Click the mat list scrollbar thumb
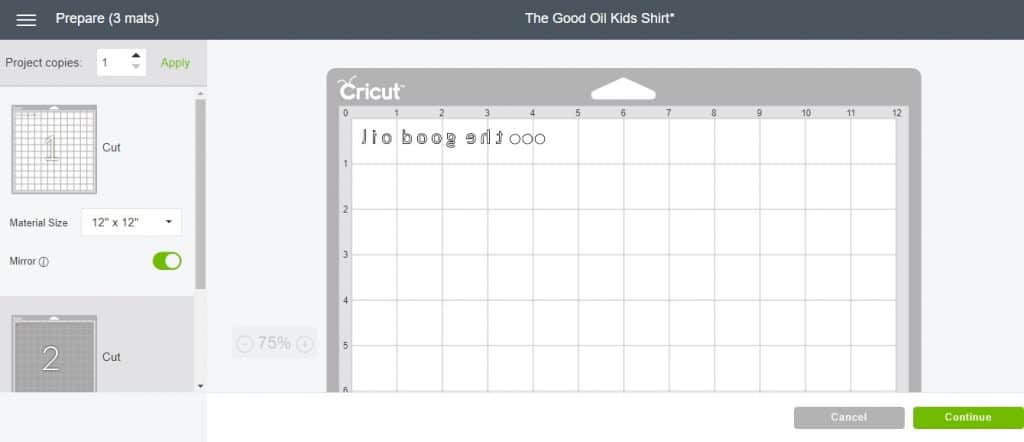Screen dimensions: 1024x442 (x=200, y=194)
